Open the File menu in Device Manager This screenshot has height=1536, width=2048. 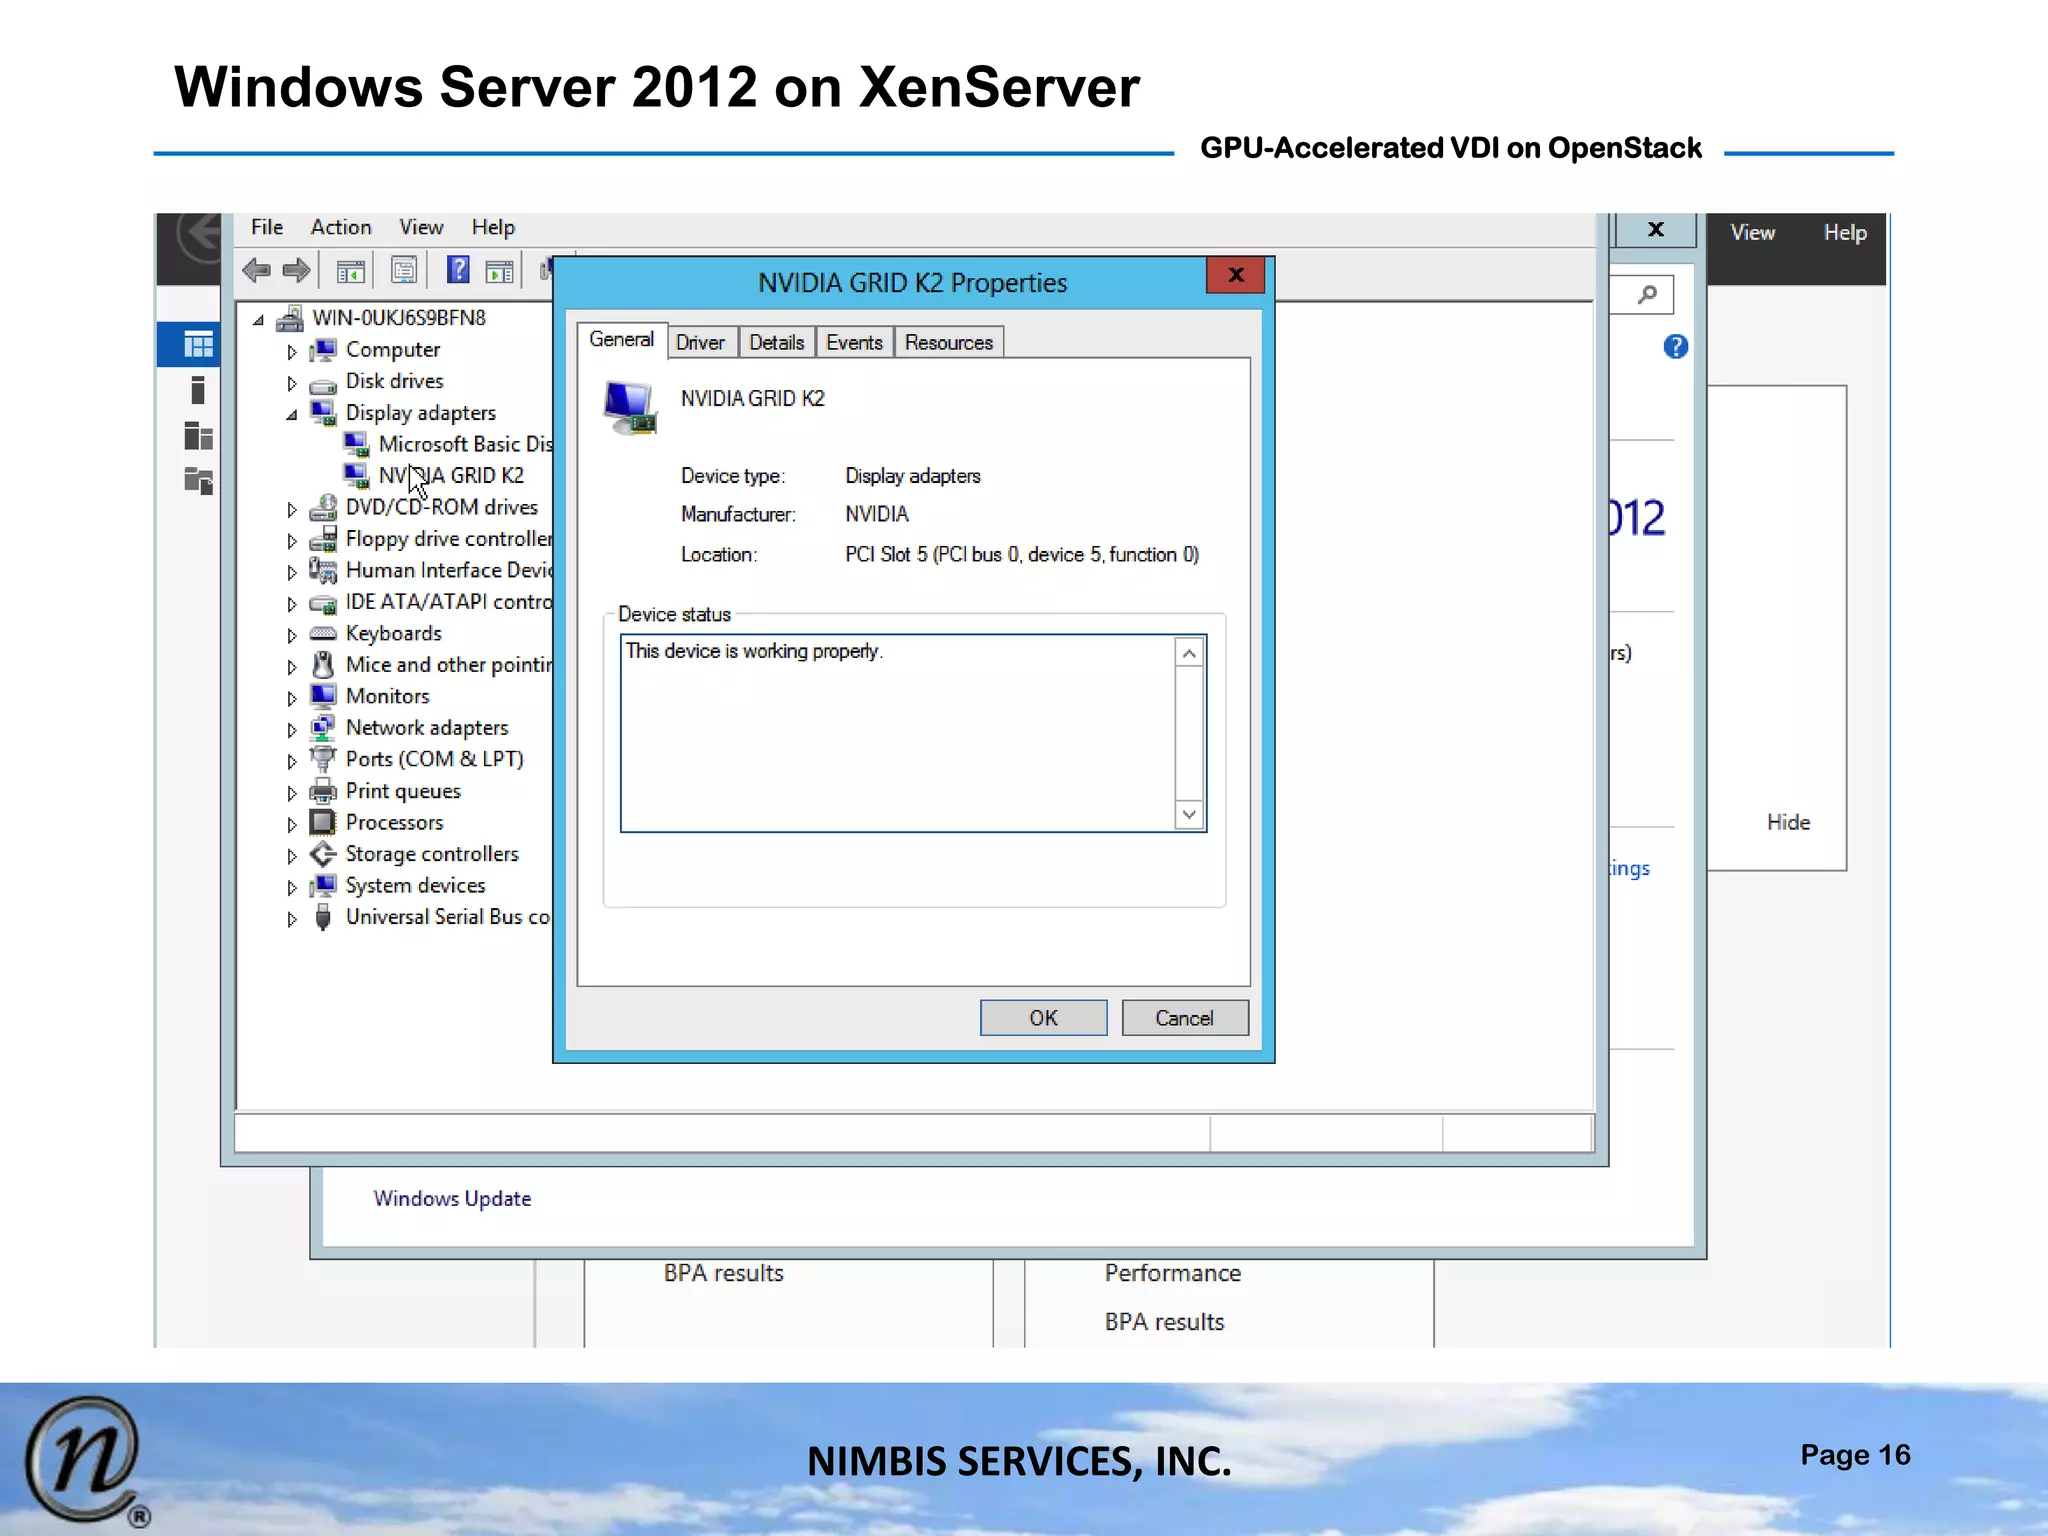pos(267,227)
